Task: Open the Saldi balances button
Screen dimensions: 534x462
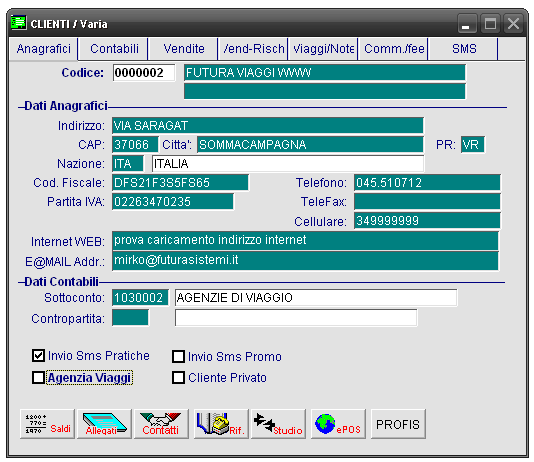Action: coord(47,424)
